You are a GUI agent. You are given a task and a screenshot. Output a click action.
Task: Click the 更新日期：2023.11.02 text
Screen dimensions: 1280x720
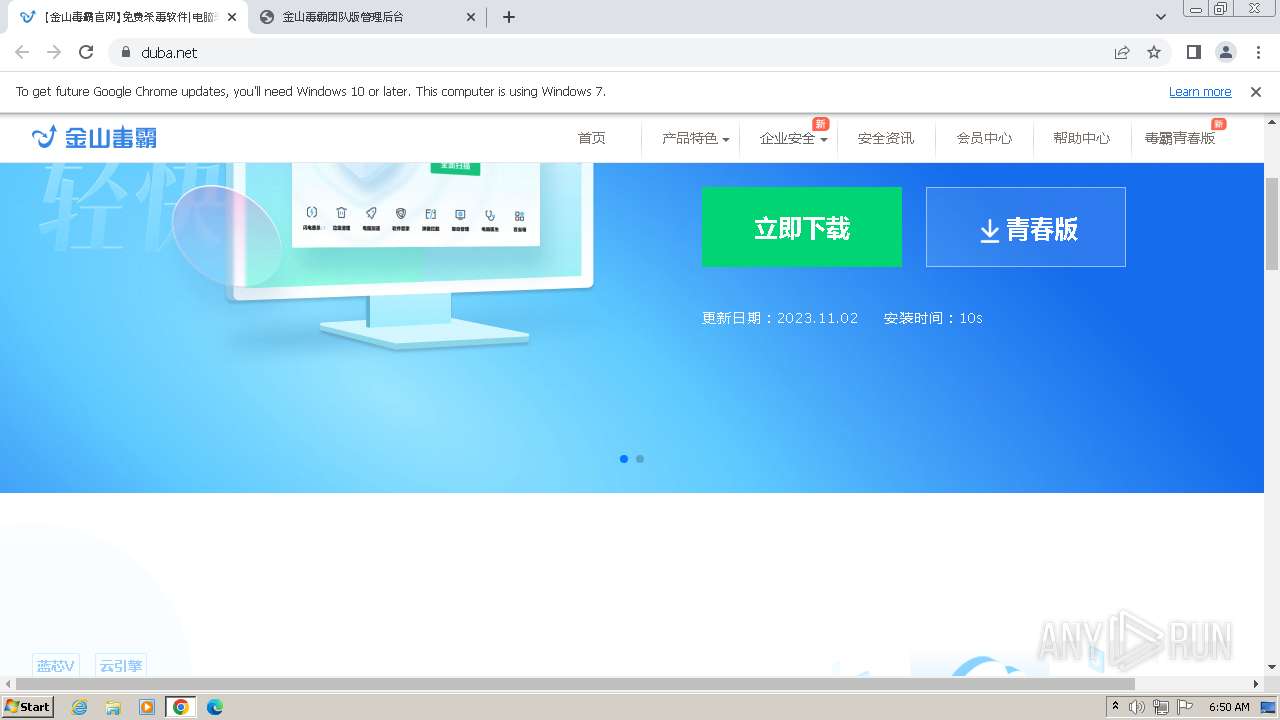click(x=780, y=318)
